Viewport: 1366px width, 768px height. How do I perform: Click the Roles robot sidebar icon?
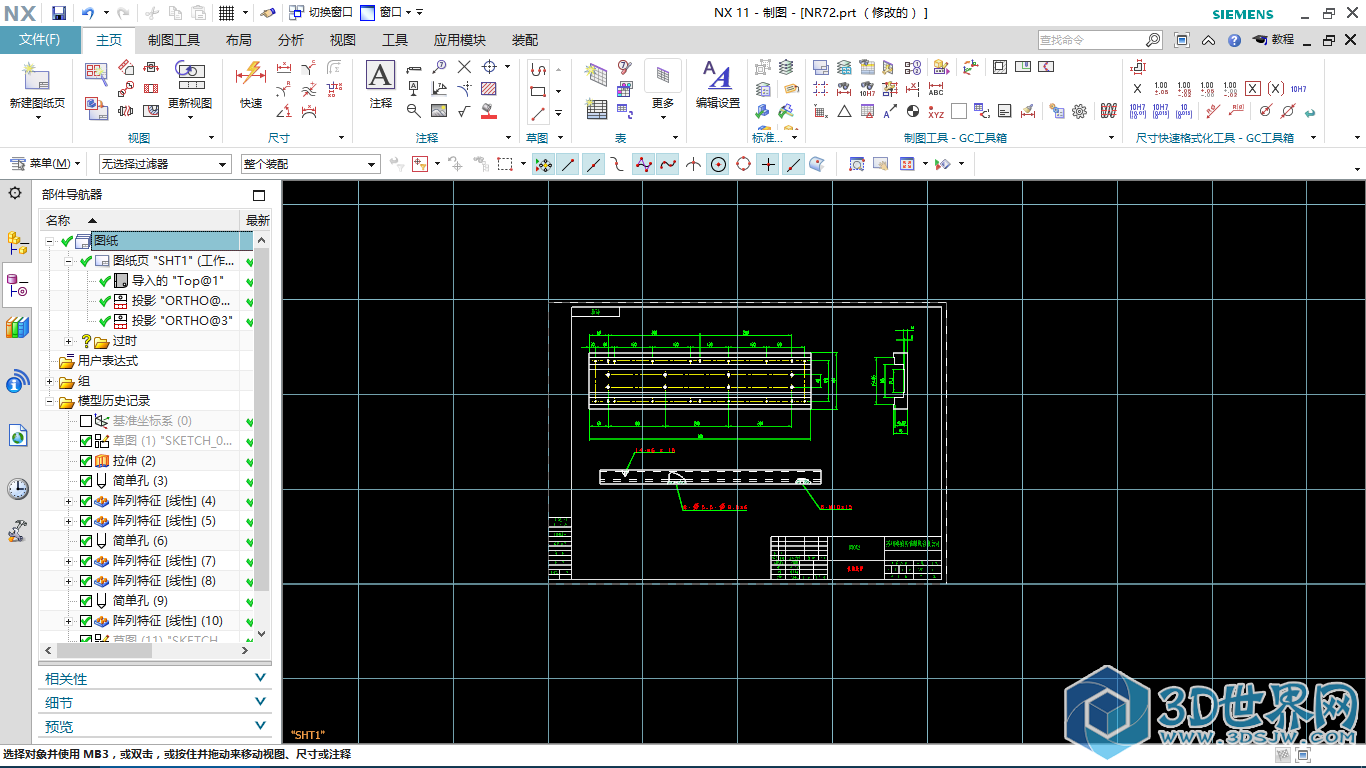17,531
